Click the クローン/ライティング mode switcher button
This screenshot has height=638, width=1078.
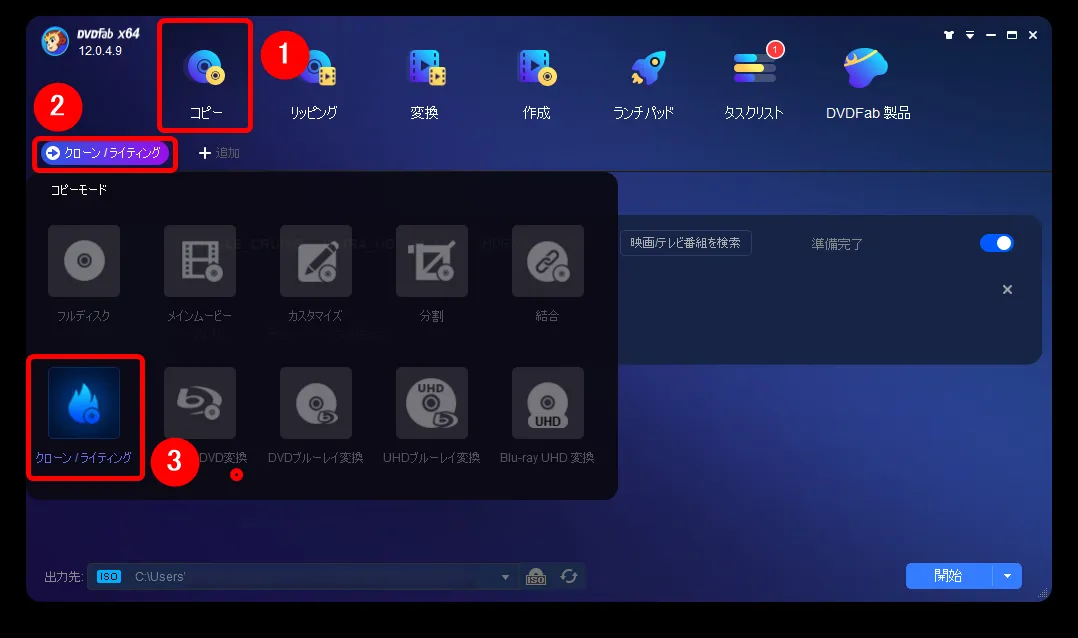coord(104,153)
